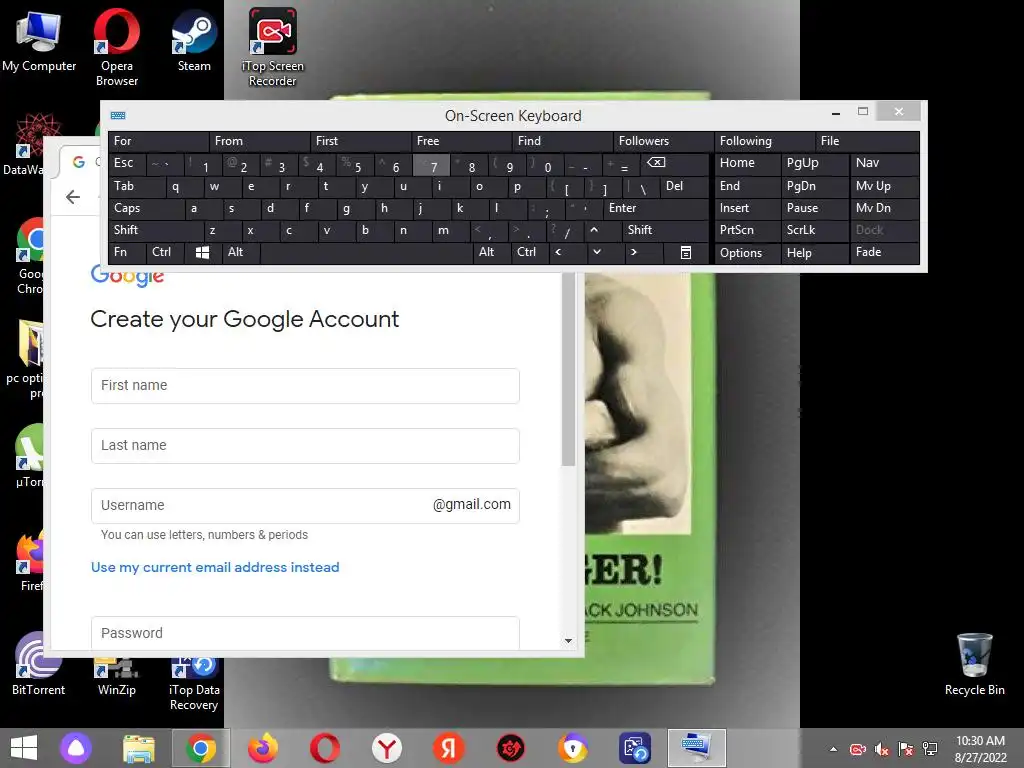This screenshot has height=768, width=1024.
Task: Open WinZip desktop shortcut
Action: (117, 677)
